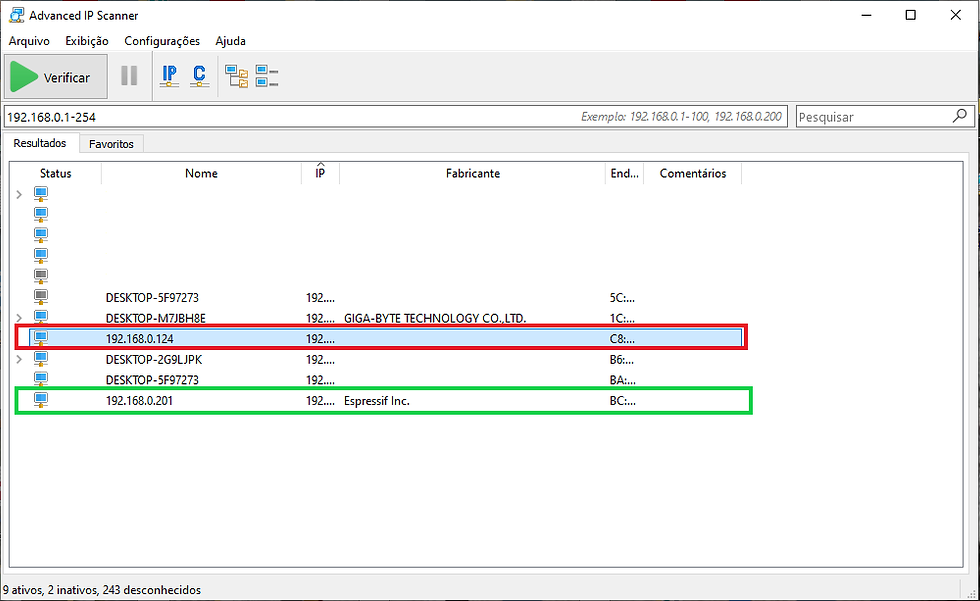Click the 1C:... MAC address cell
Image resolution: width=980 pixels, height=601 pixels.
click(622, 318)
